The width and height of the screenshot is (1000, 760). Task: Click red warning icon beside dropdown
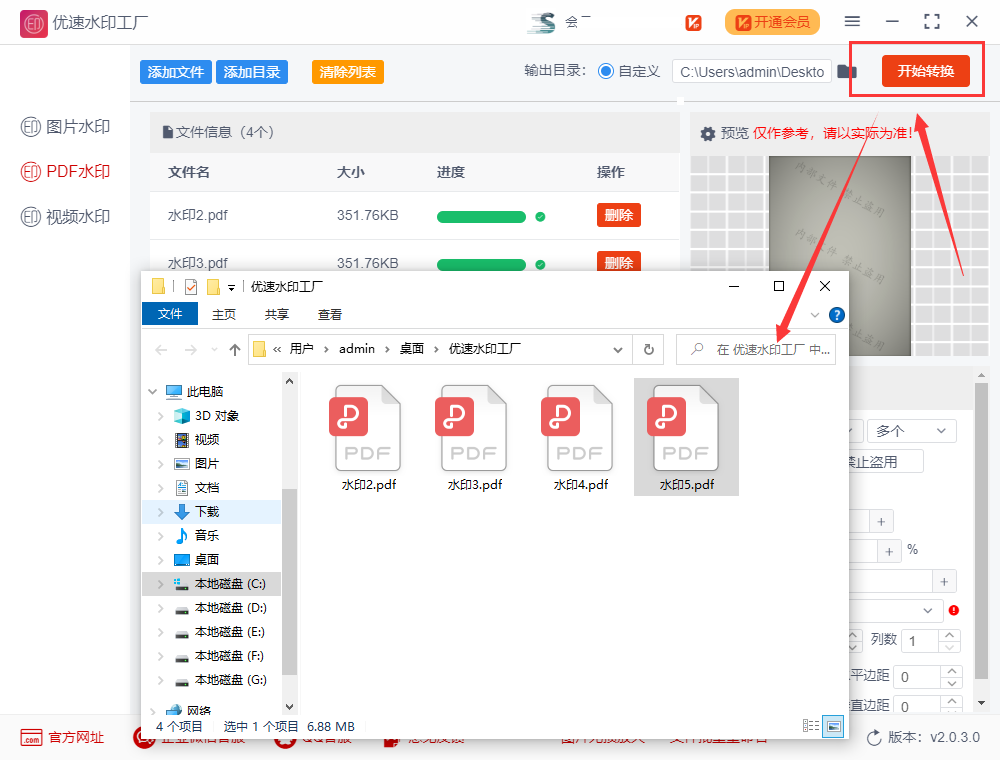tap(953, 610)
